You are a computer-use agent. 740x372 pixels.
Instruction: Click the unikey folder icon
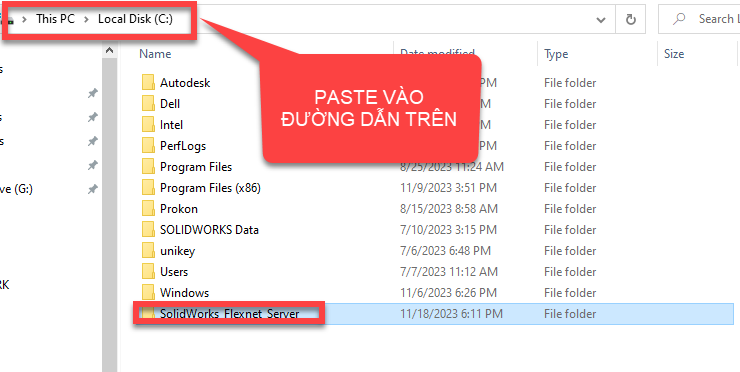point(148,251)
